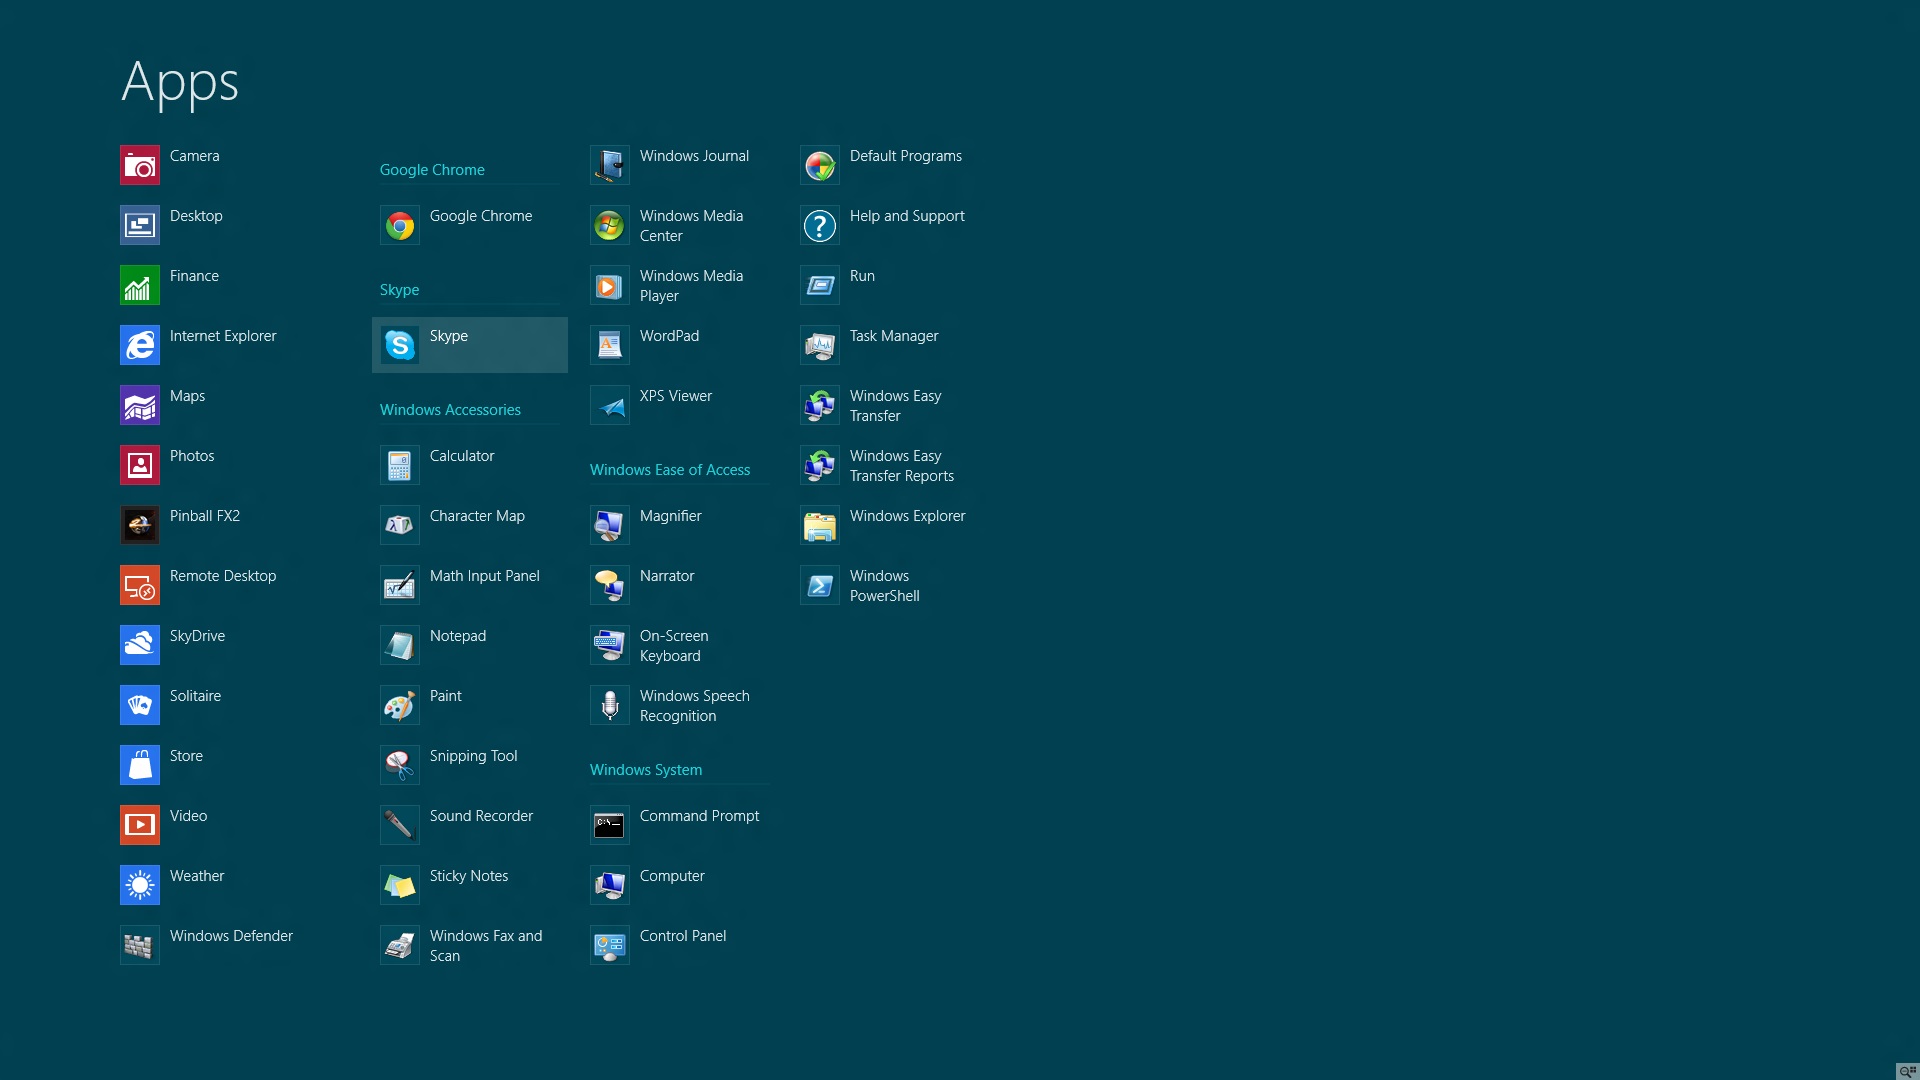The height and width of the screenshot is (1080, 1920).
Task: Launch the Finance app icon
Action: [140, 285]
